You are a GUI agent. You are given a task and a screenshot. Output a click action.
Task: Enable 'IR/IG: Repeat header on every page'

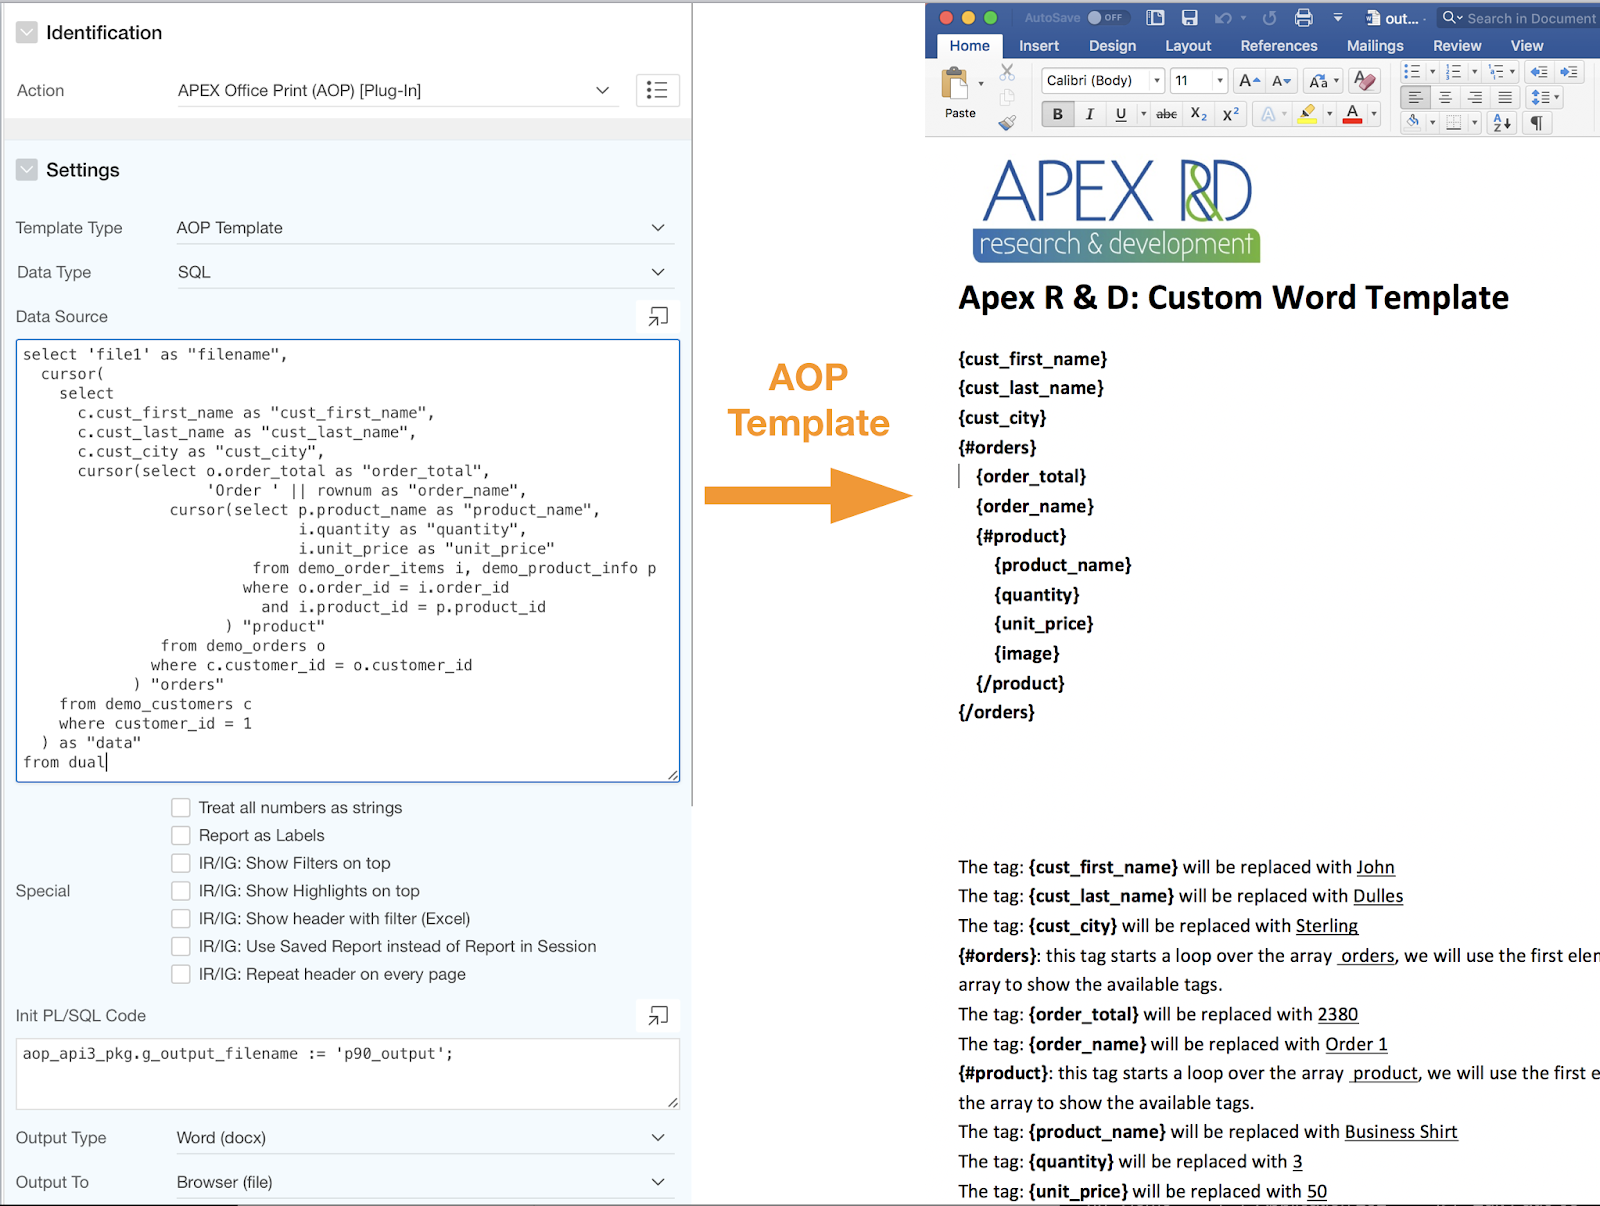[x=181, y=974]
